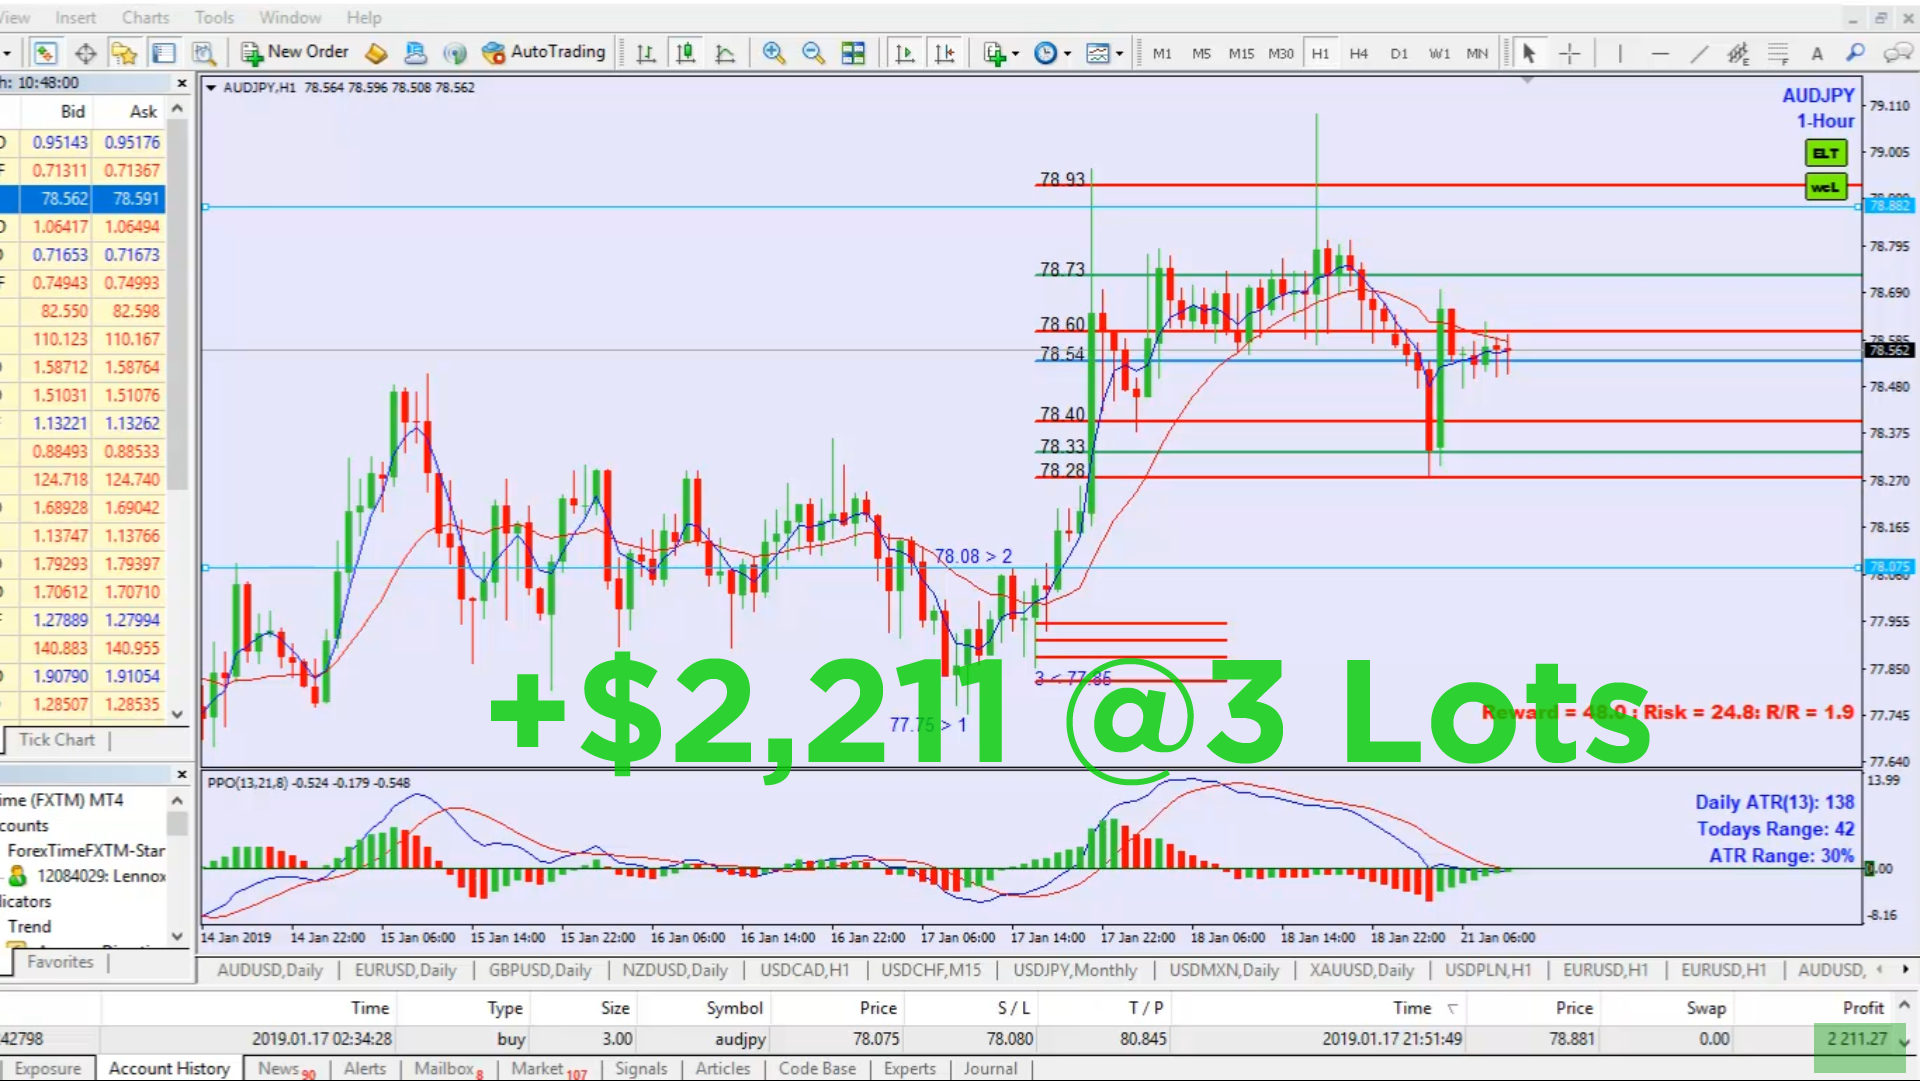This screenshot has height=1081, width=1920.
Task: Switch to the GBPUSD,Daily chart tab
Action: [x=540, y=970]
